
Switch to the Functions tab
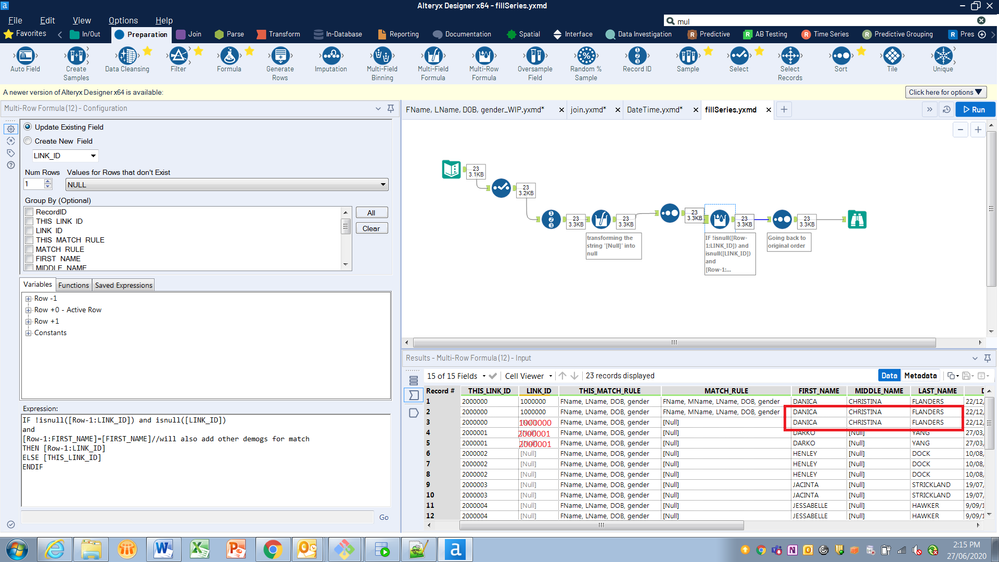(73, 285)
